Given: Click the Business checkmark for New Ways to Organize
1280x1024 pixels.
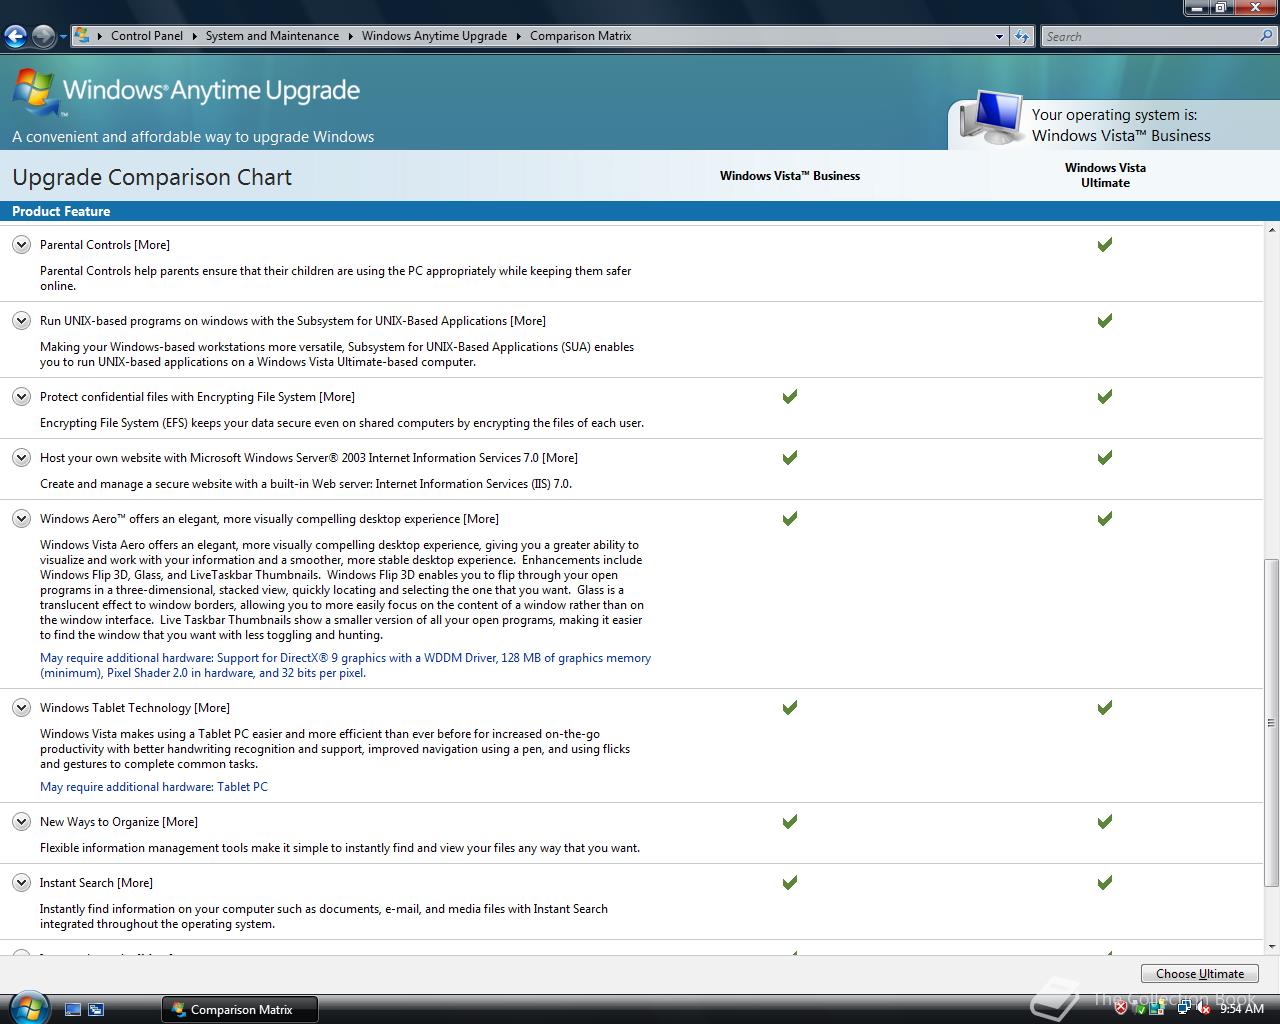Looking at the screenshot, I should (x=790, y=821).
